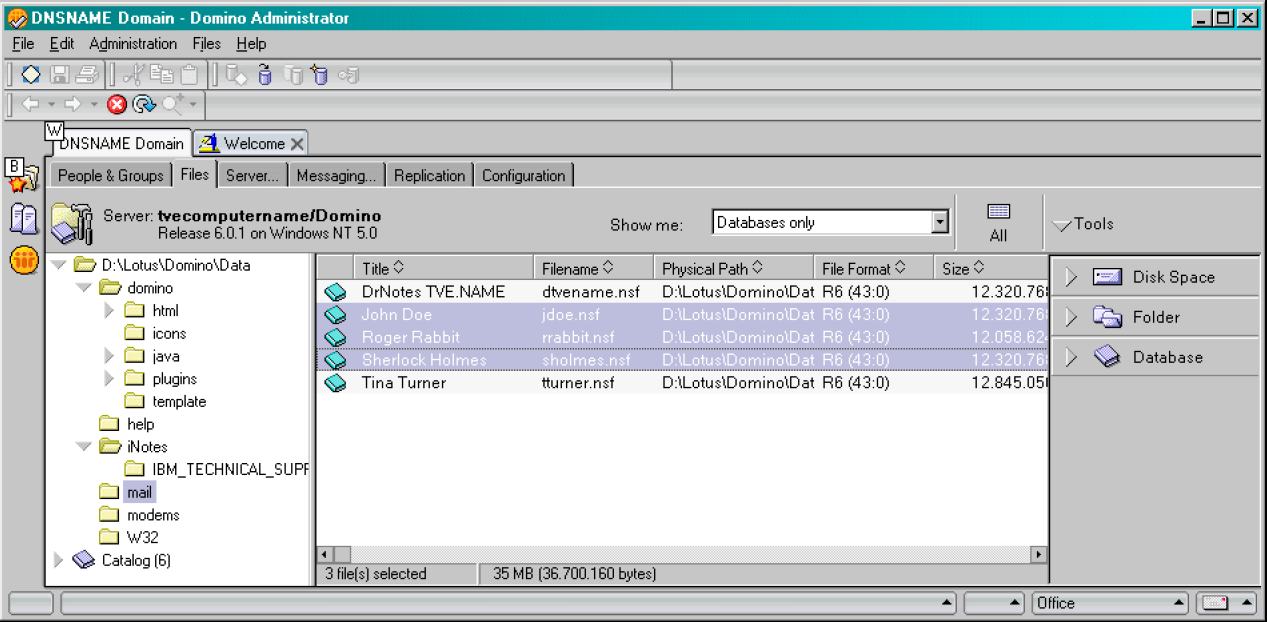Click the key and database toolbar icon
Screen dimensions: 1268x622
[x=348, y=74]
